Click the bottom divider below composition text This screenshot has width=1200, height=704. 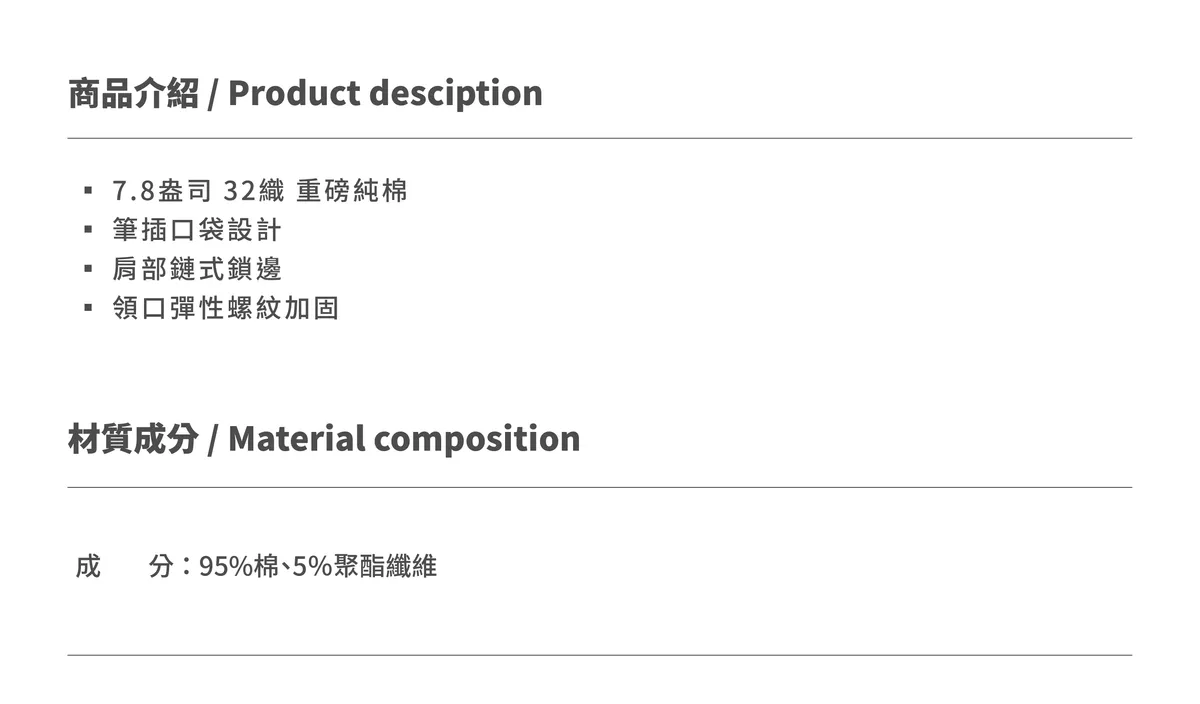pyautogui.click(x=600, y=655)
